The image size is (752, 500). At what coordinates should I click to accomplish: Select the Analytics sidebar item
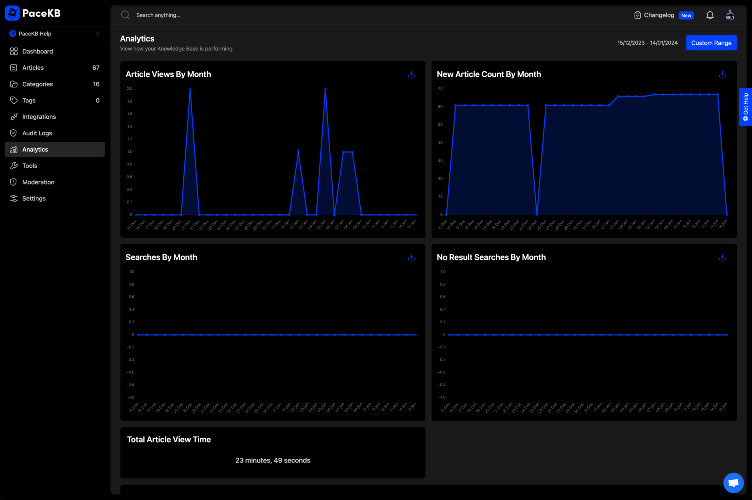(55, 149)
